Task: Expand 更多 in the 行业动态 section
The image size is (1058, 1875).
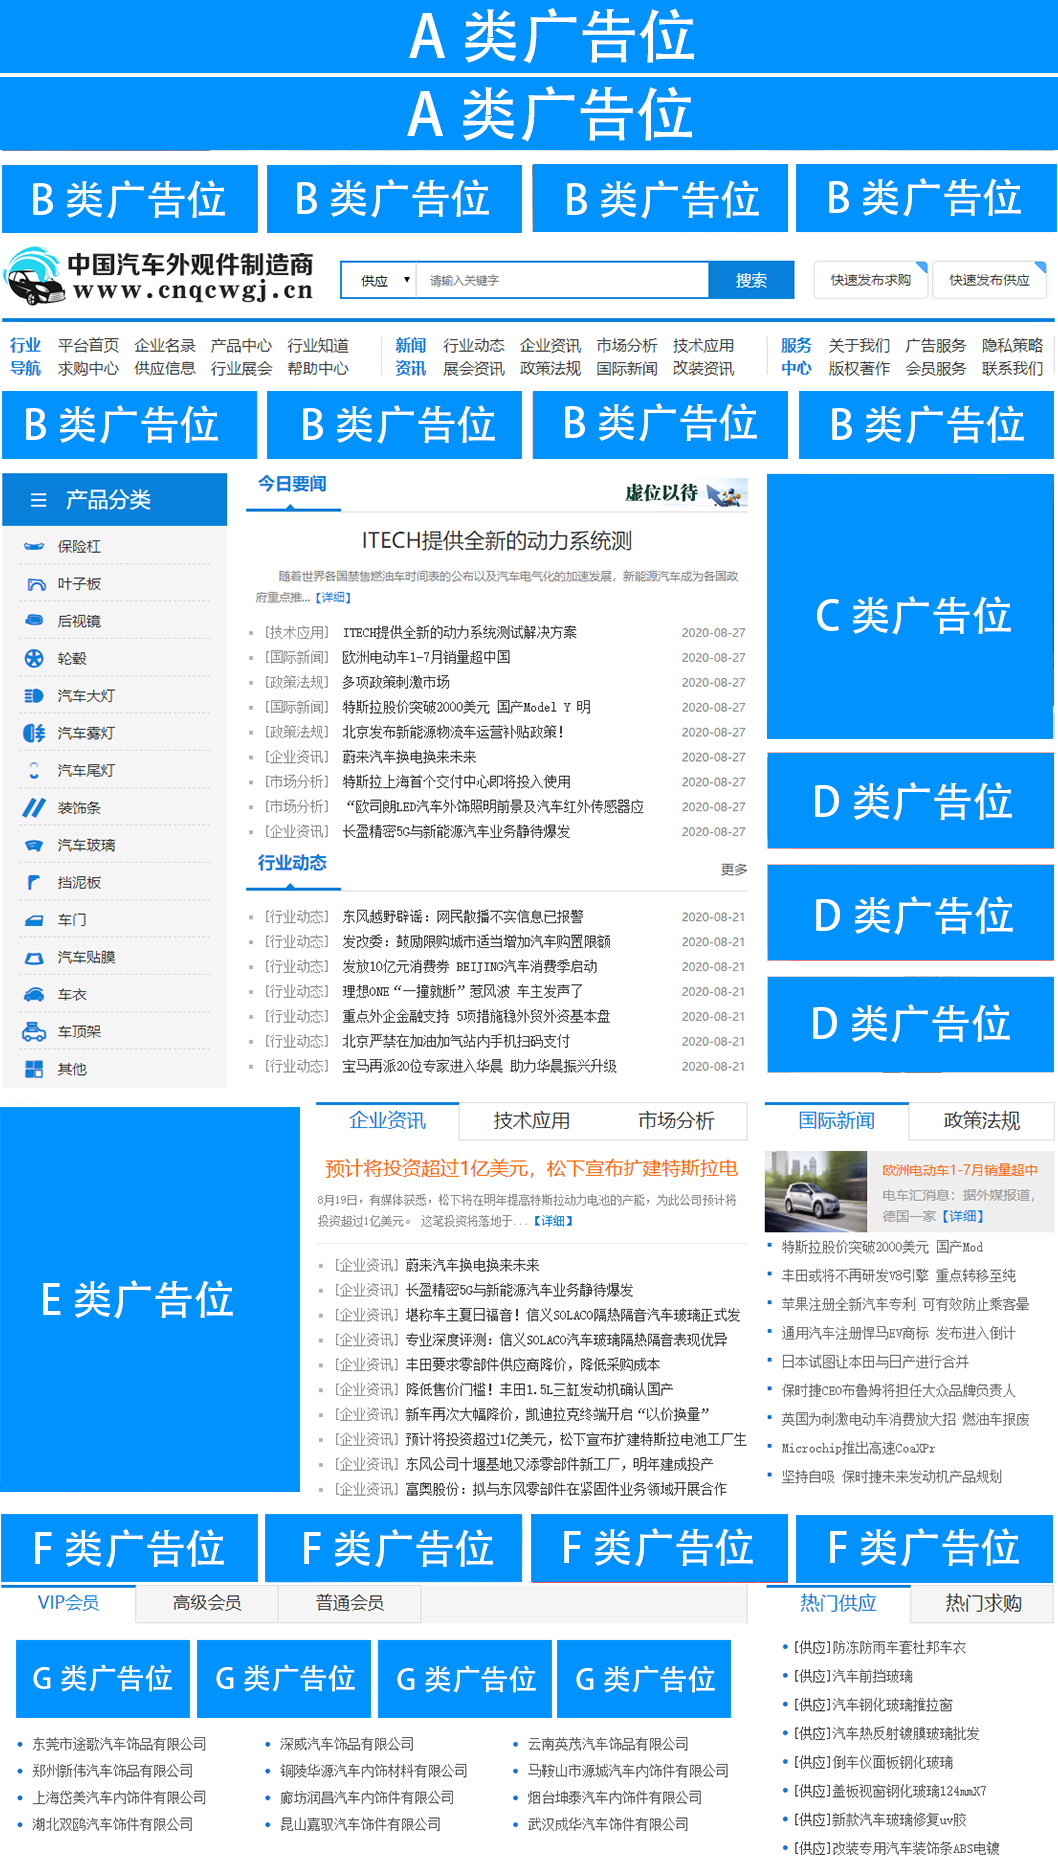Action: pyautogui.click(x=733, y=870)
